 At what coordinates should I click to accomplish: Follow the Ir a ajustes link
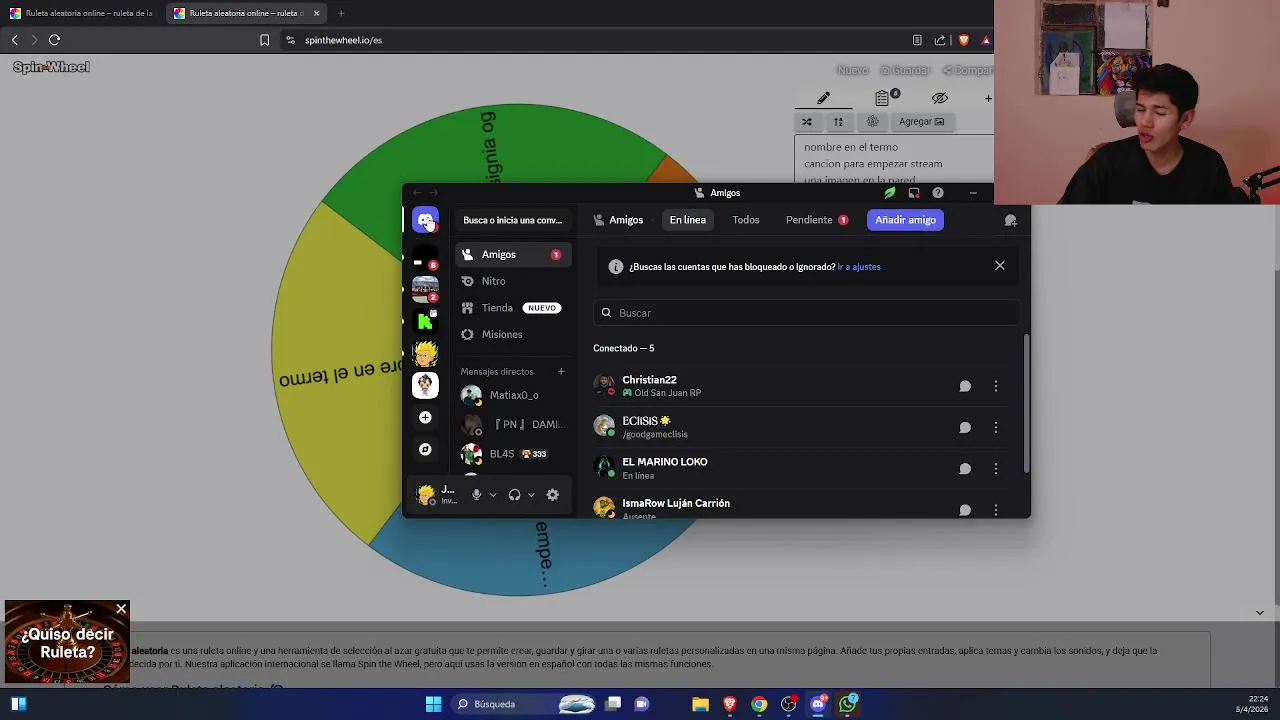tap(859, 267)
